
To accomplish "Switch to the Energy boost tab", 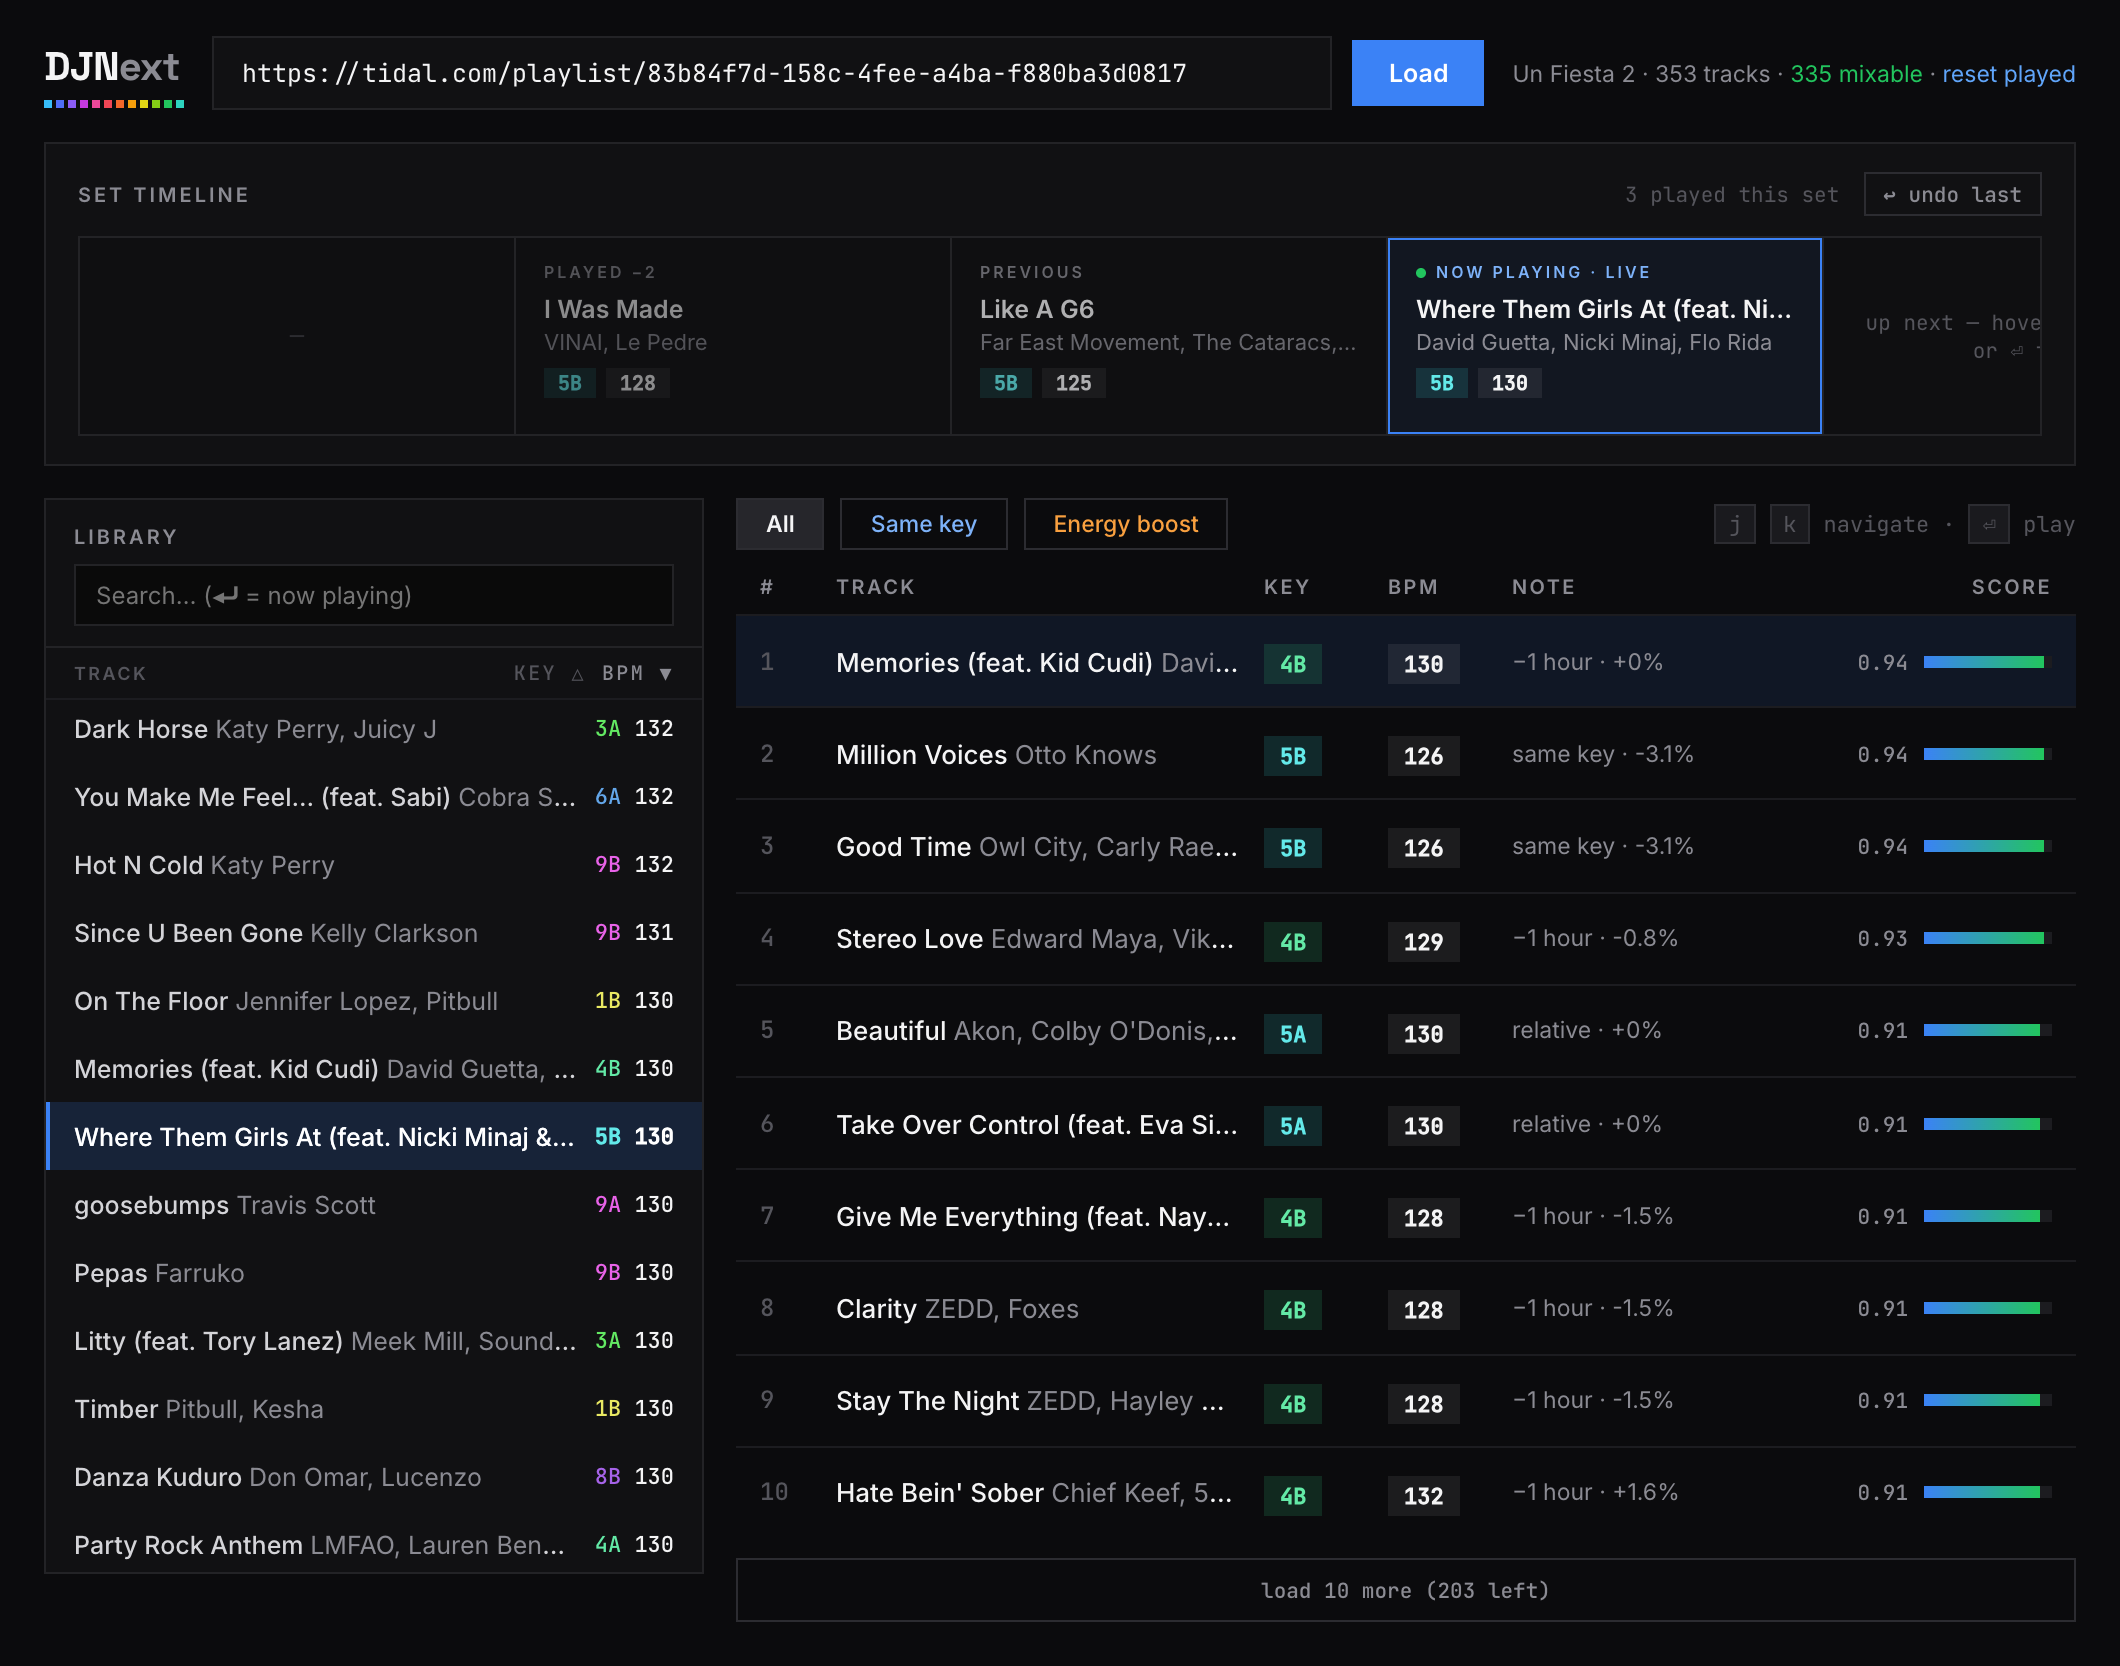I will (x=1125, y=524).
